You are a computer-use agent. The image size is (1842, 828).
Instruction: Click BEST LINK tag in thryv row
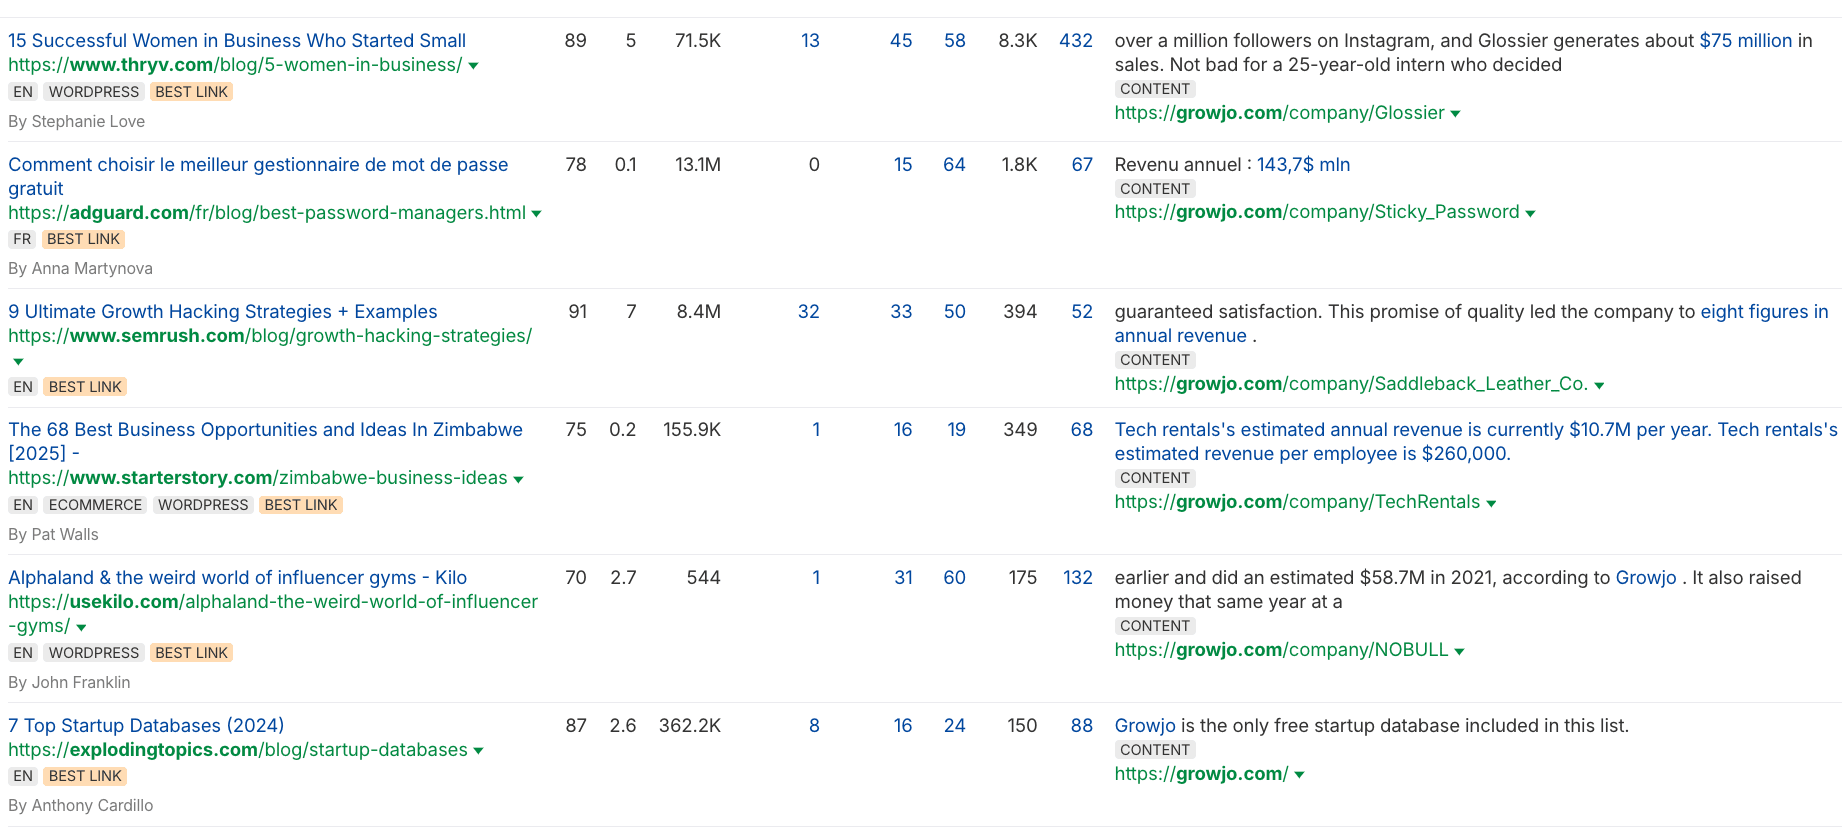[191, 92]
